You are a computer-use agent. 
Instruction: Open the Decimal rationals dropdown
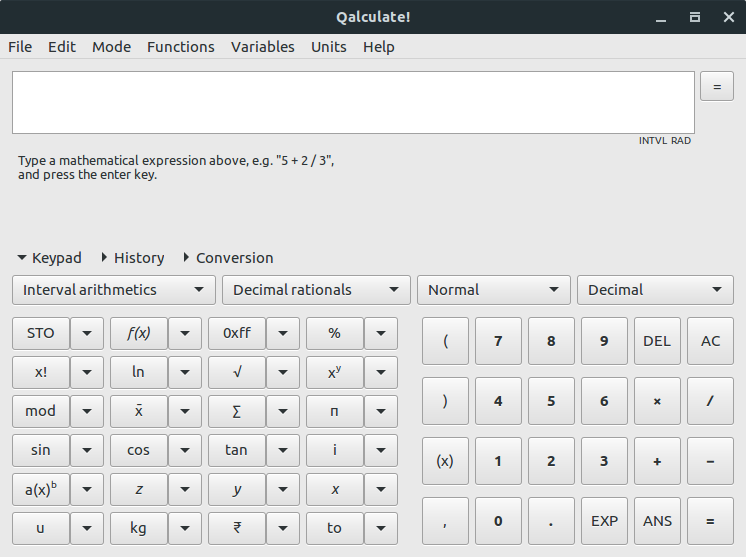coord(316,290)
